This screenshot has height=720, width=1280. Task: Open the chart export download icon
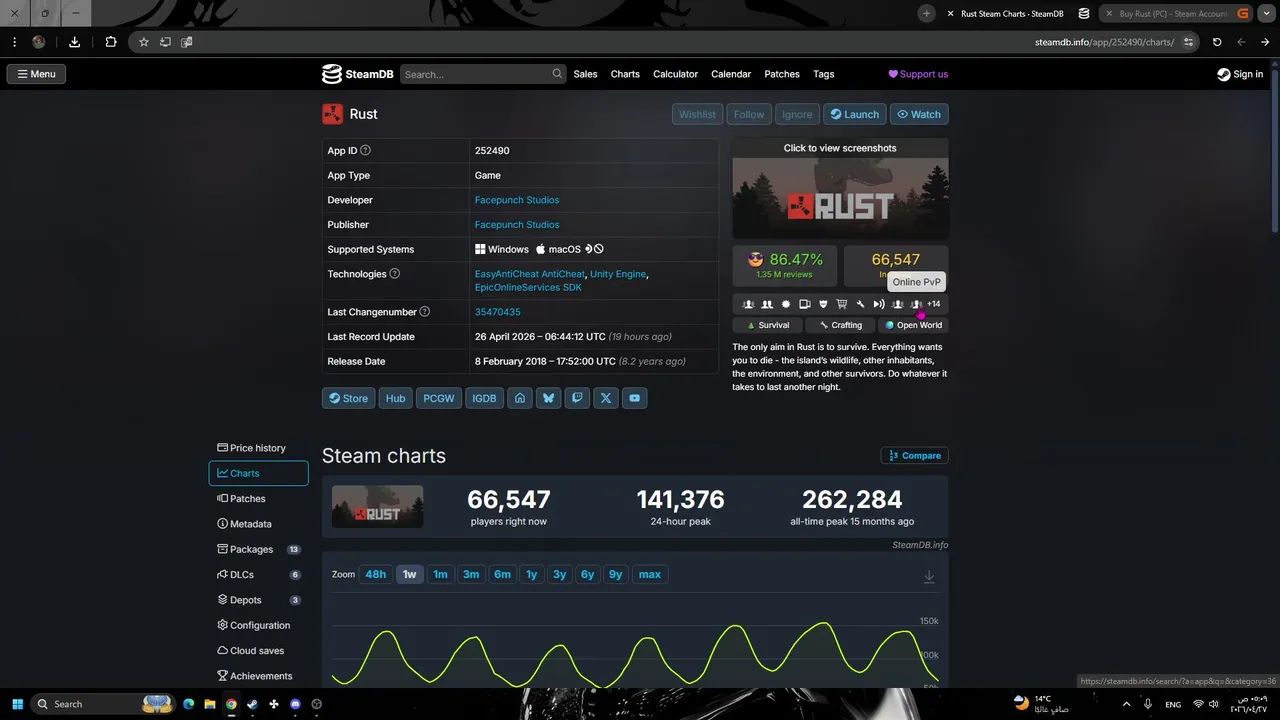tap(929, 576)
